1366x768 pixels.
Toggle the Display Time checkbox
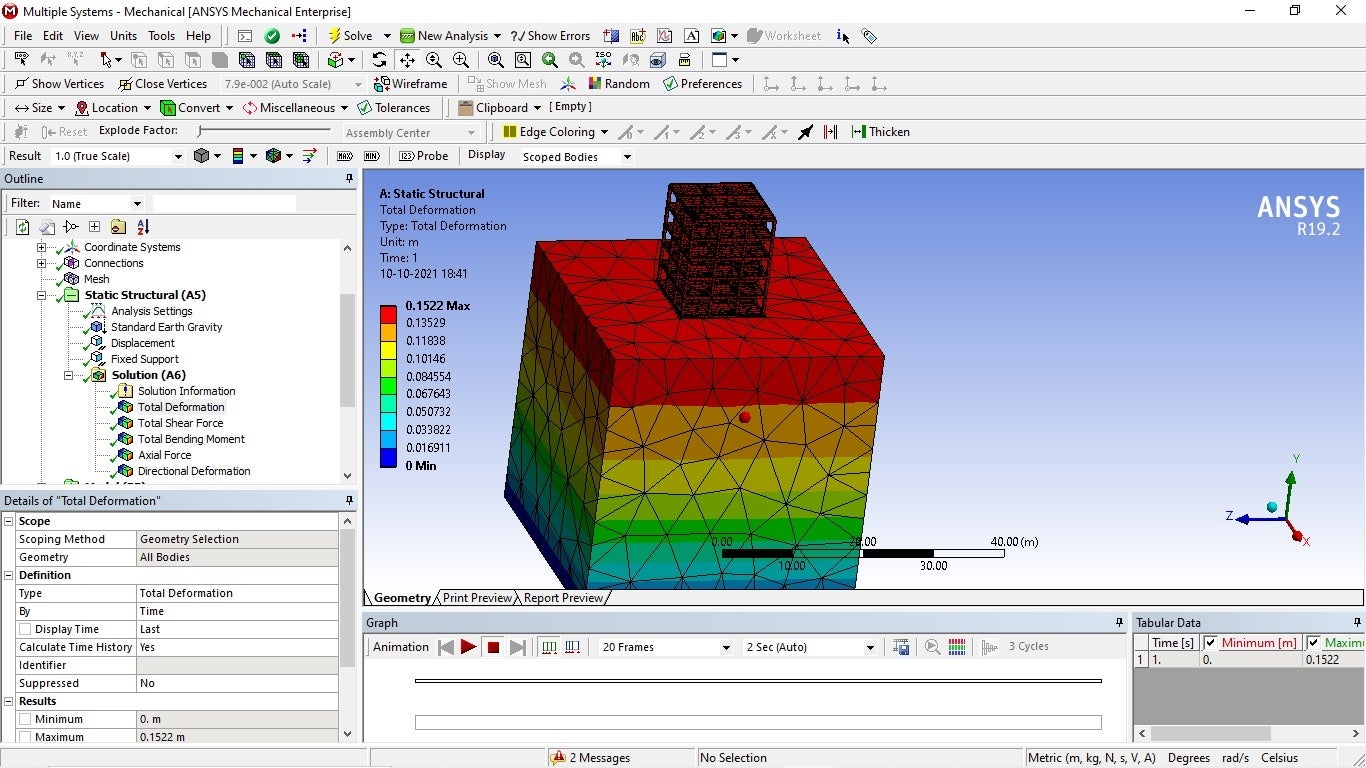25,629
